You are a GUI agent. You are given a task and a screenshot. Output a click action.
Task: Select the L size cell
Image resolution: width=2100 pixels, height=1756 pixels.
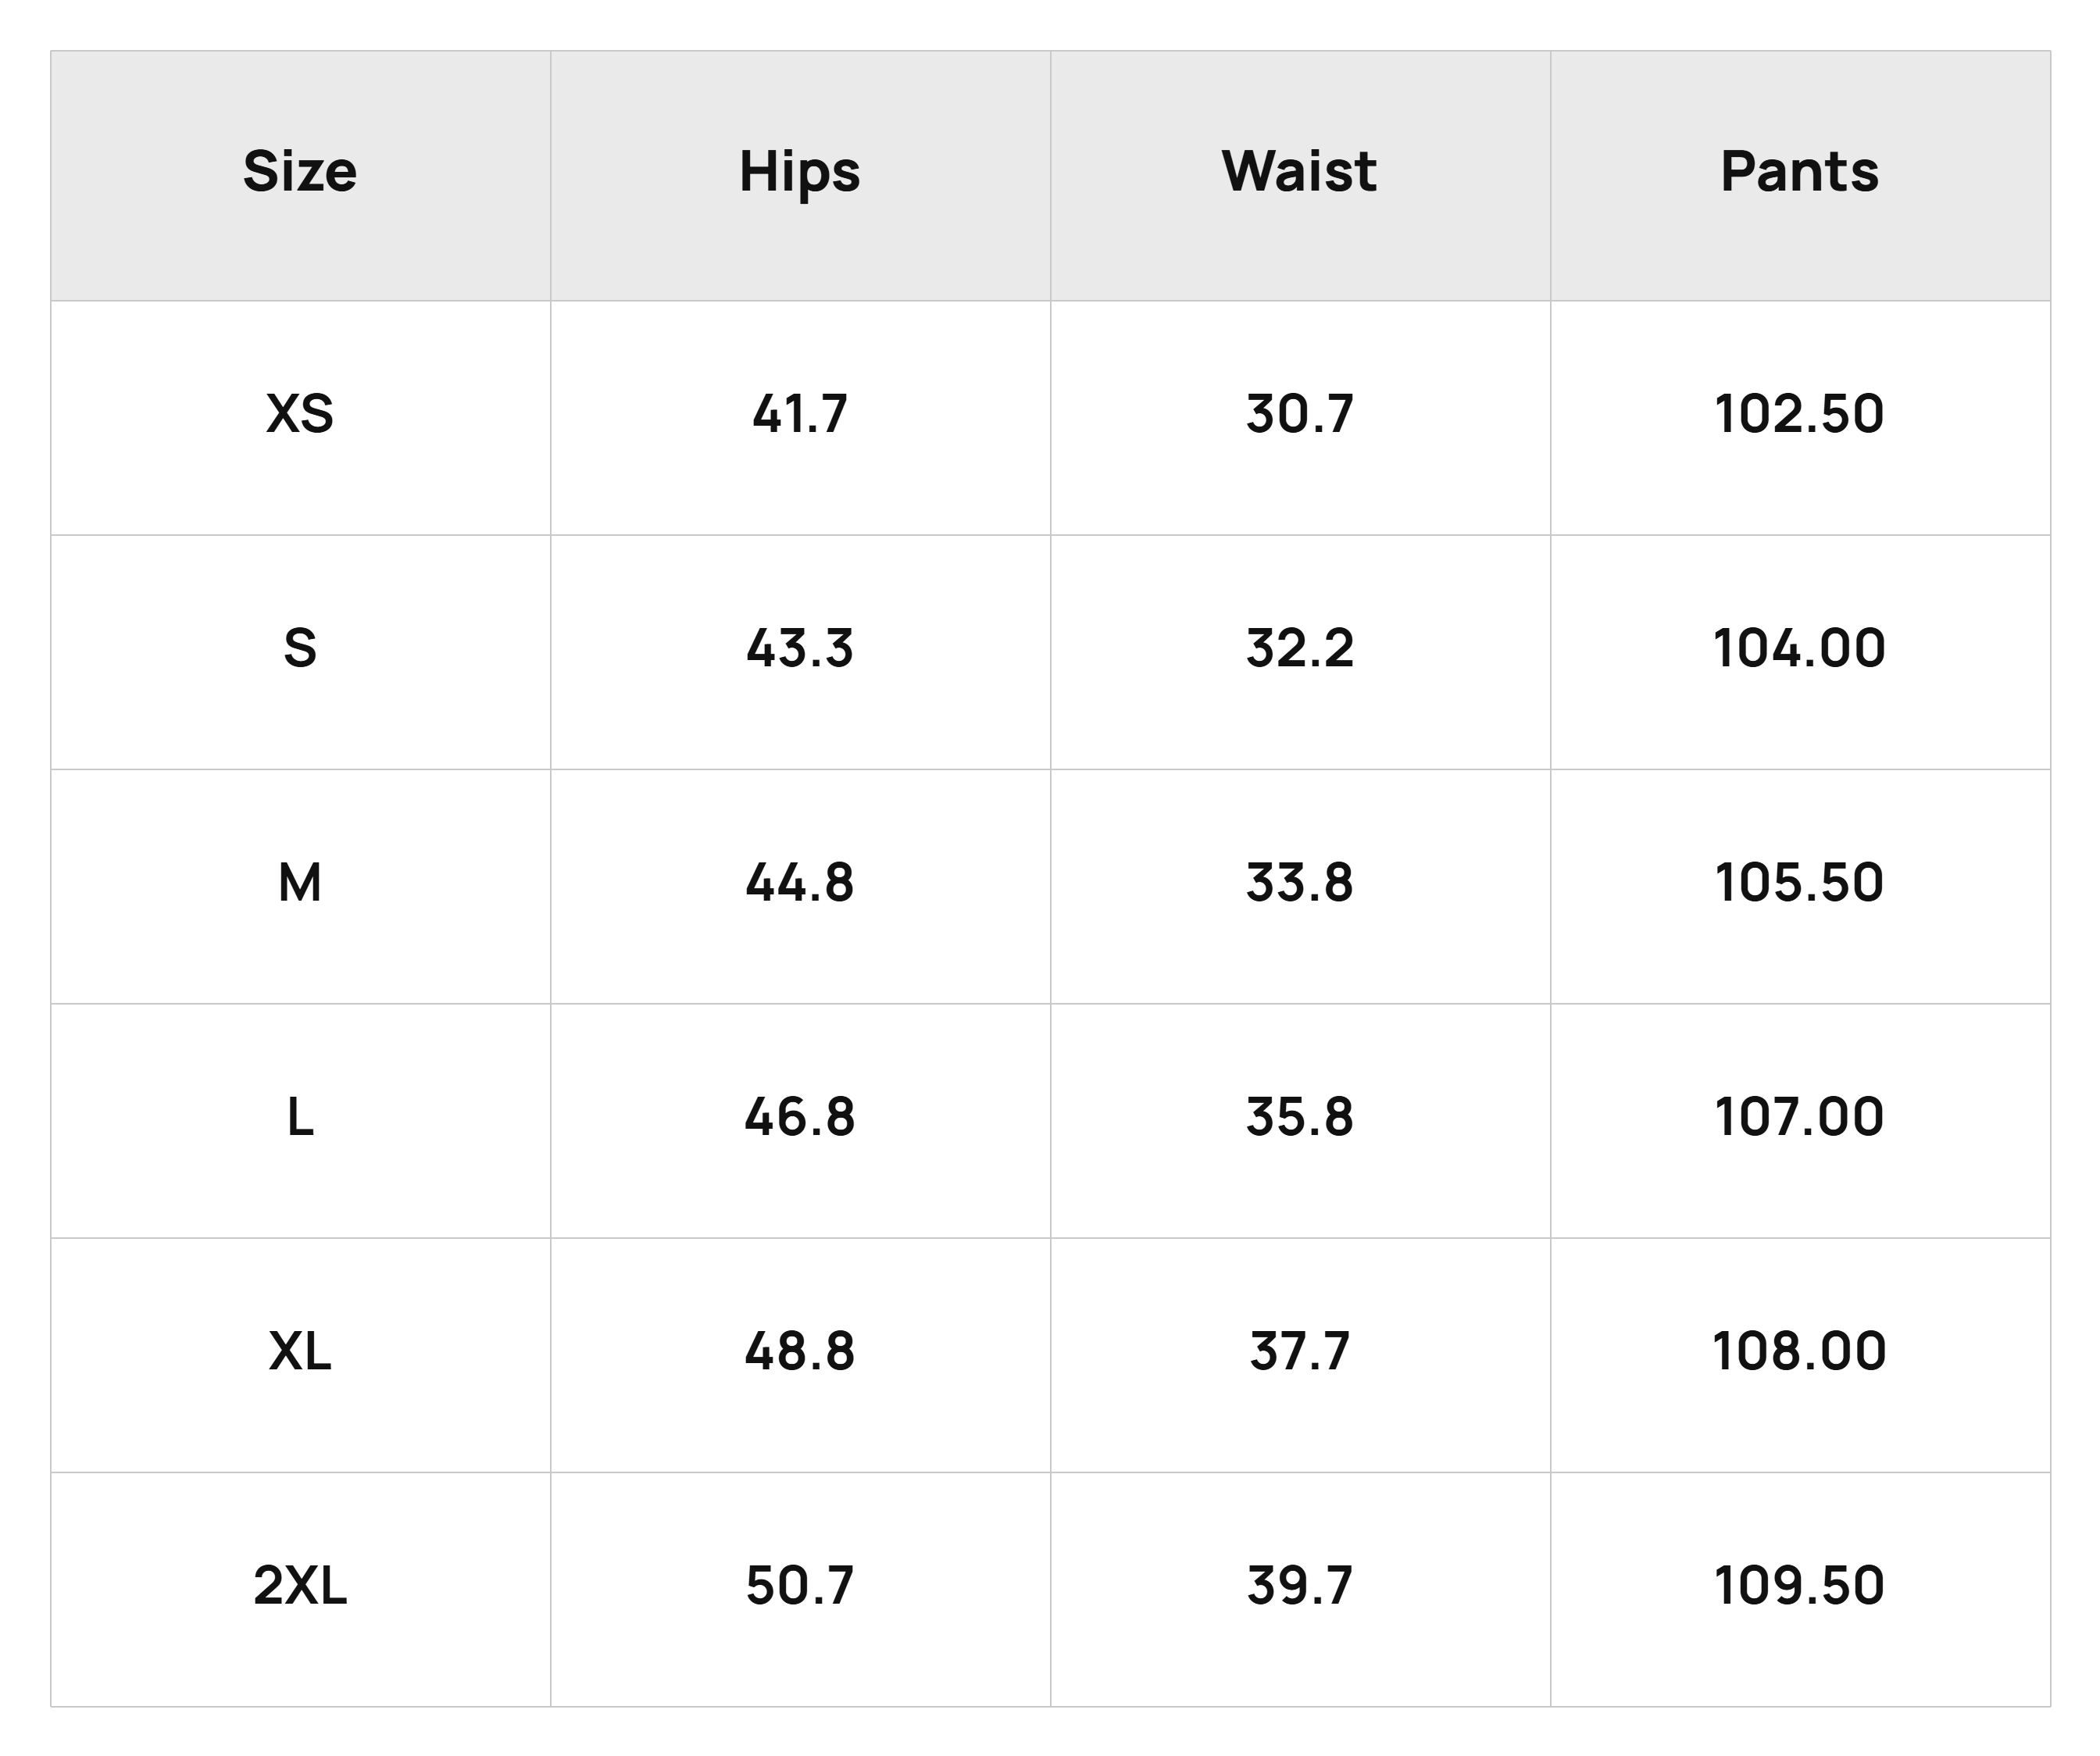(x=300, y=1121)
